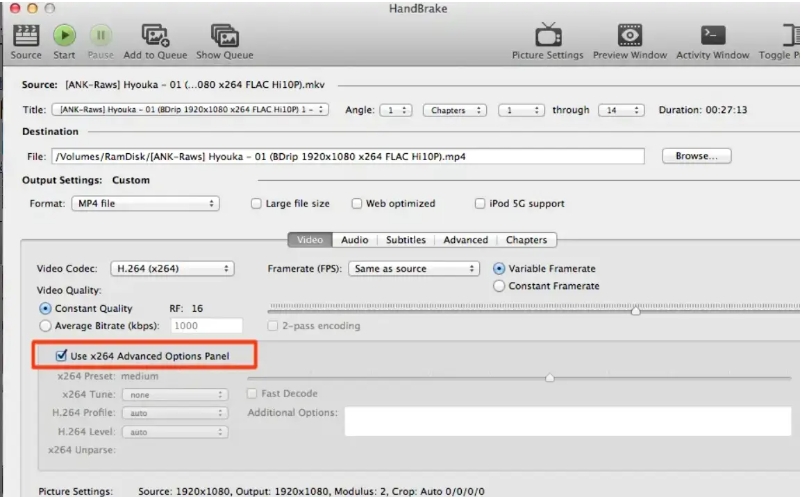Image resolution: width=801 pixels, height=497 pixels.
Task: Click the Output Settings: Custom label
Action: pos(86,180)
